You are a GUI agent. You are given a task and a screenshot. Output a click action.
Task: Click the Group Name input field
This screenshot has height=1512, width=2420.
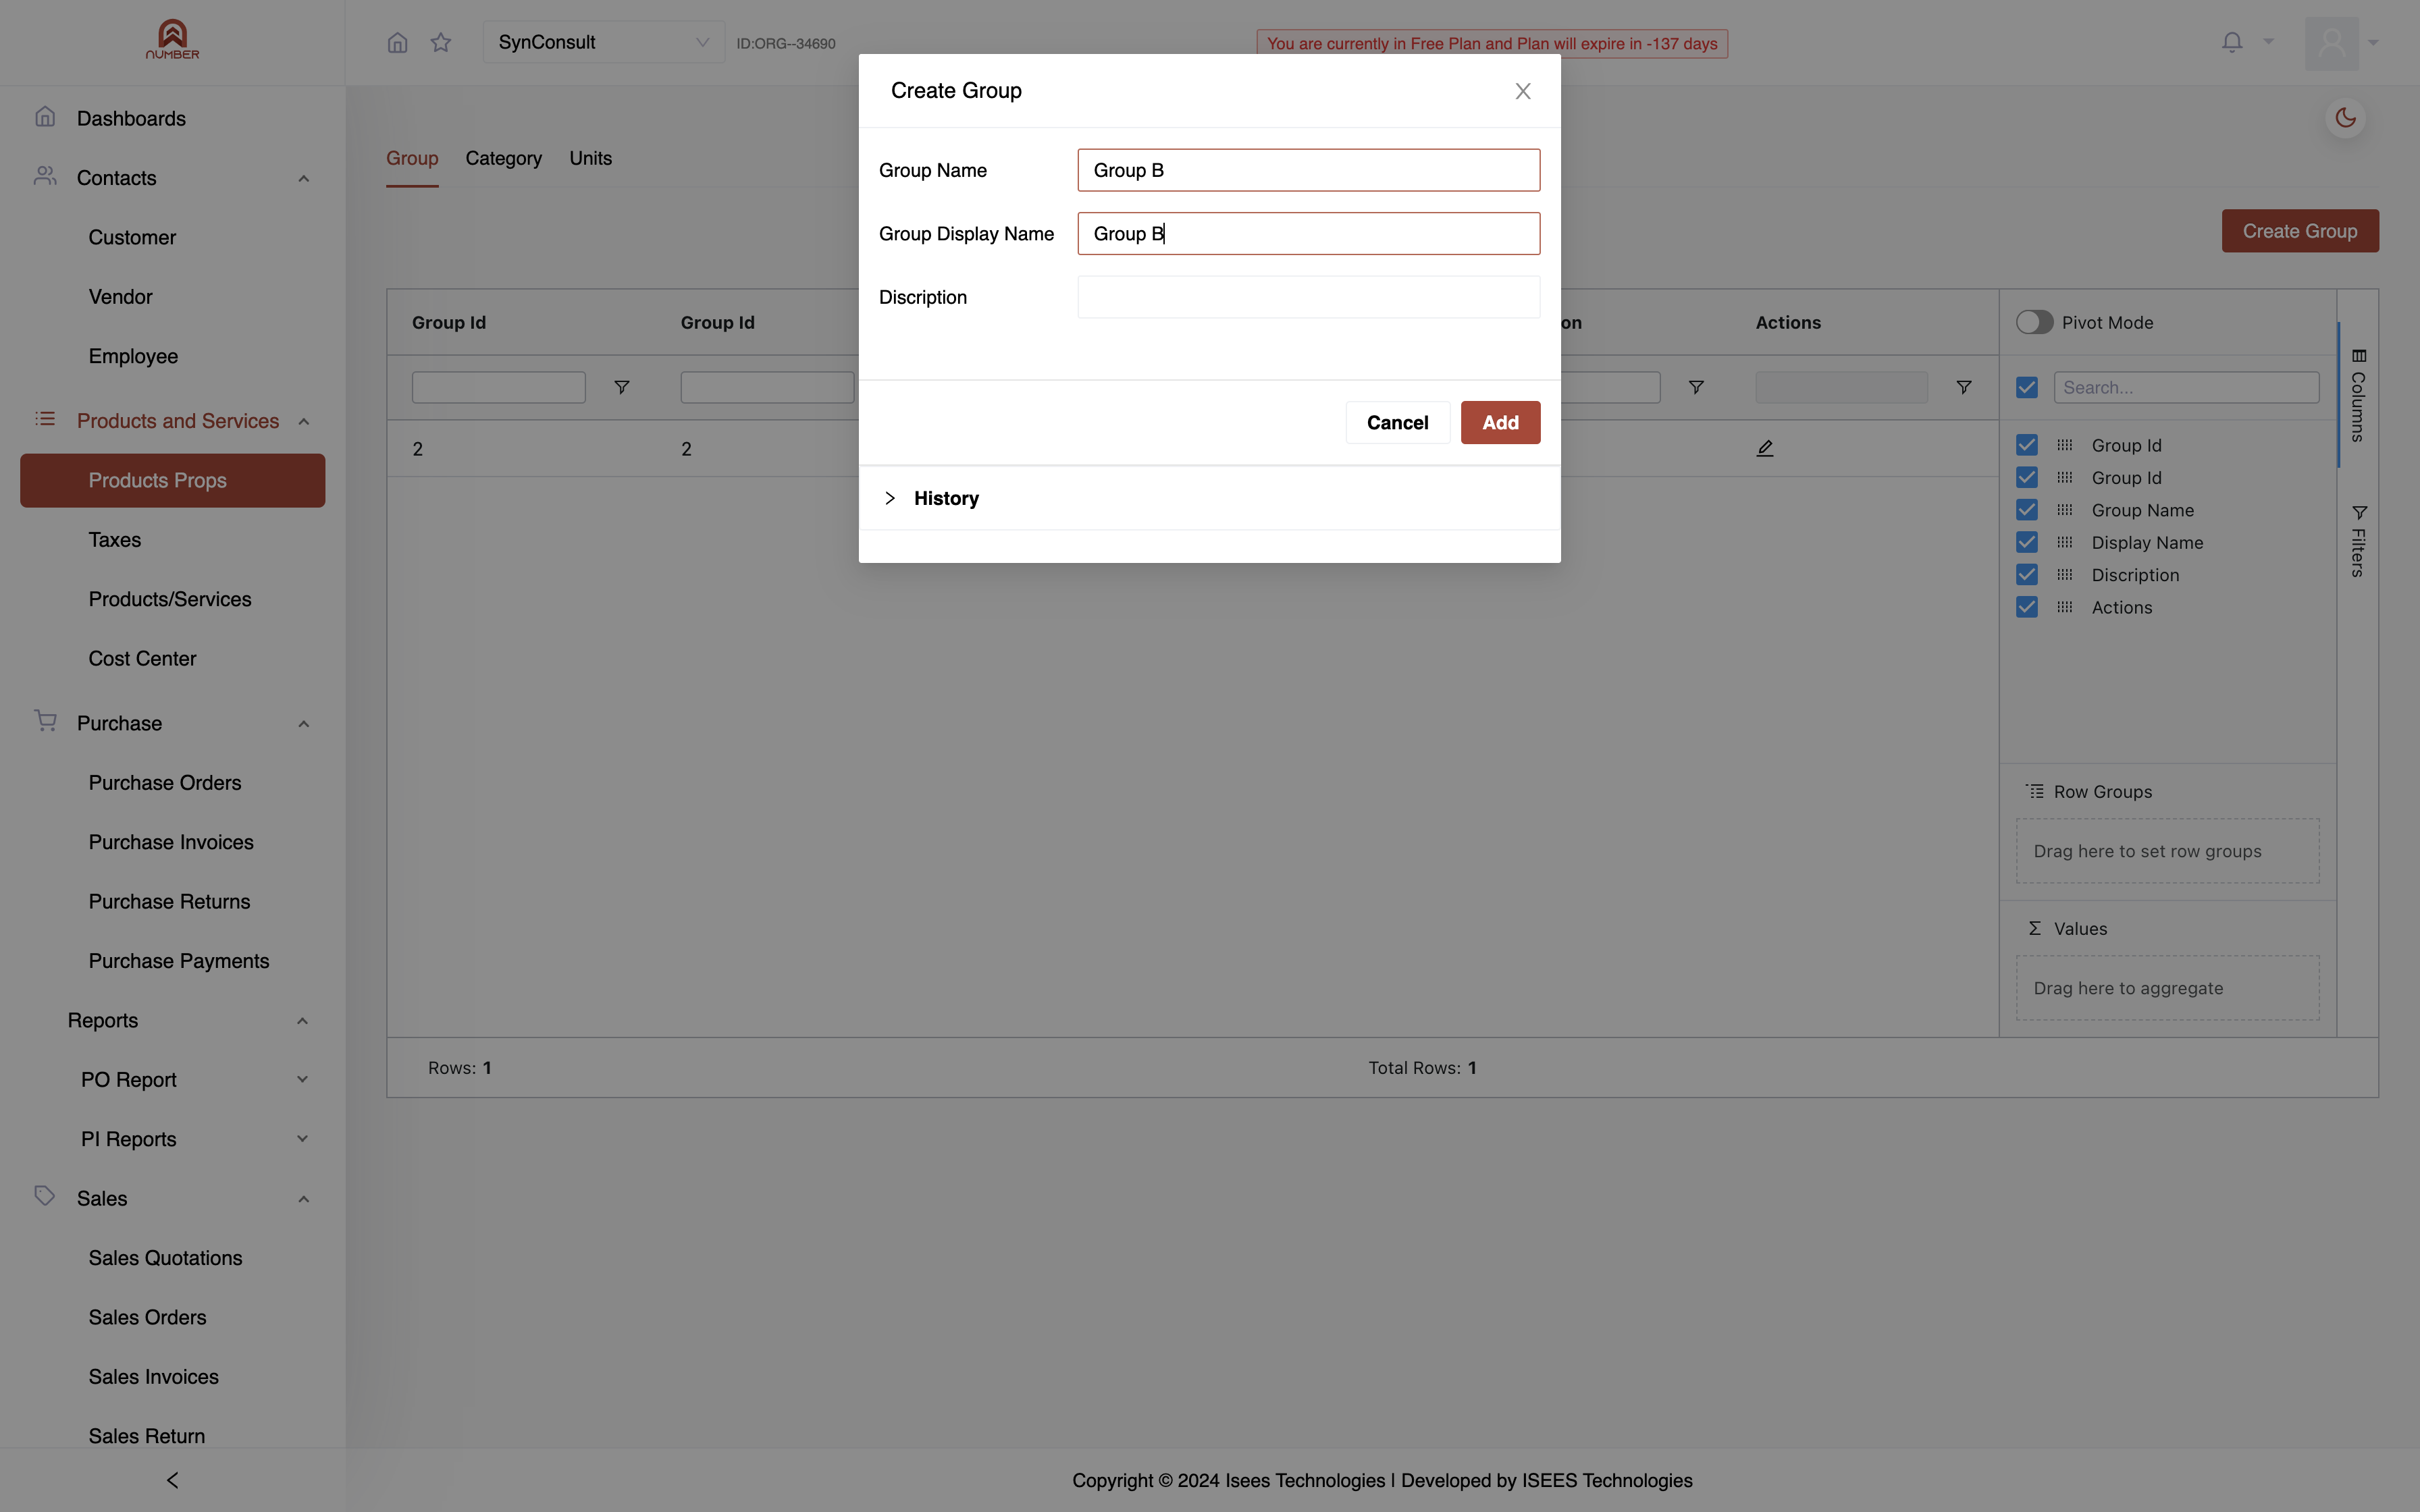pos(1308,170)
